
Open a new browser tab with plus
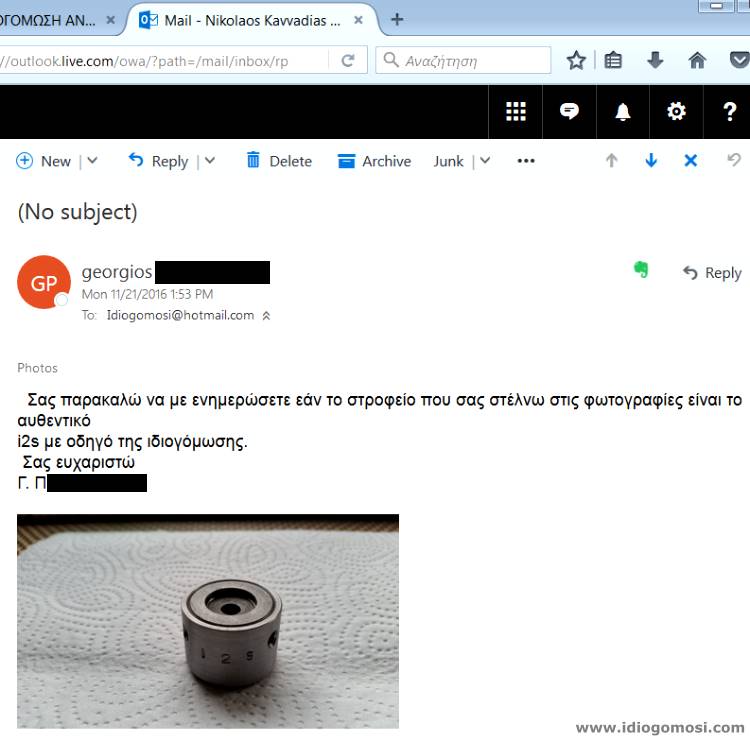point(397,20)
